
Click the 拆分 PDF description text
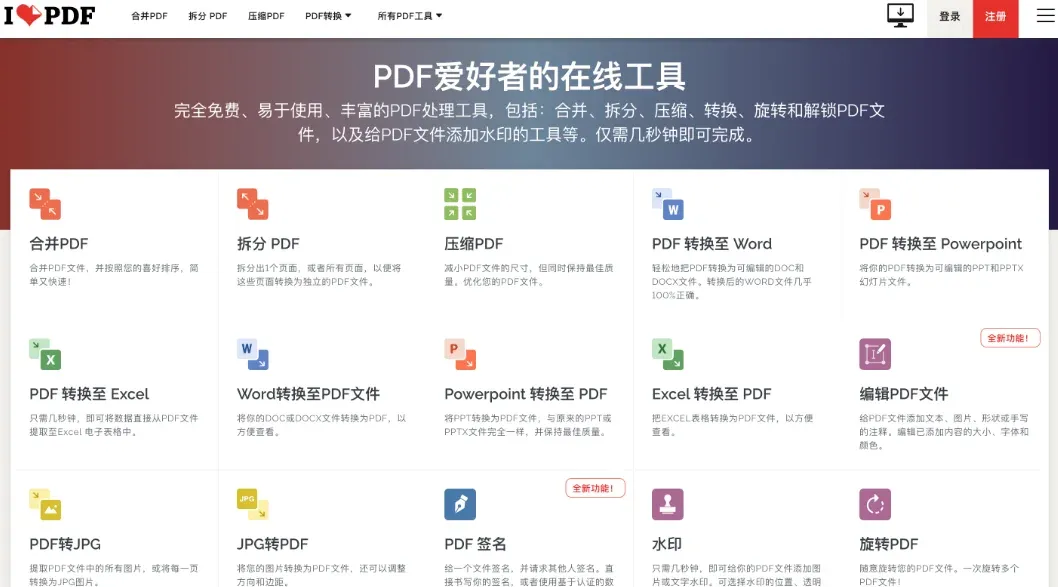[319, 275]
